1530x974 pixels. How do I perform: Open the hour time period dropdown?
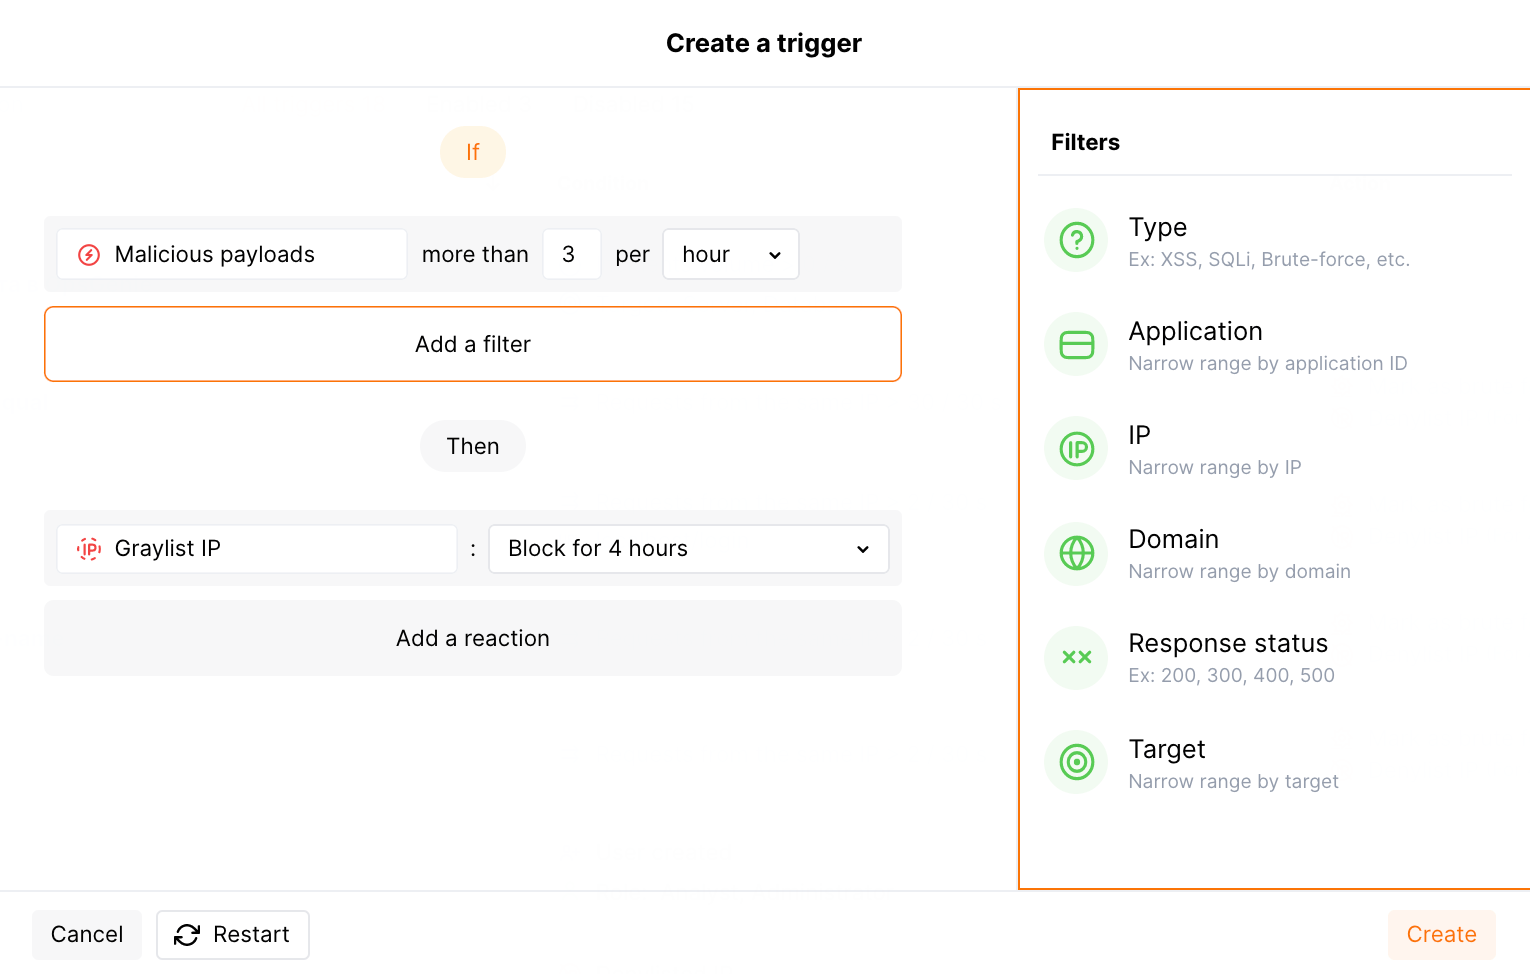pyautogui.click(x=730, y=255)
